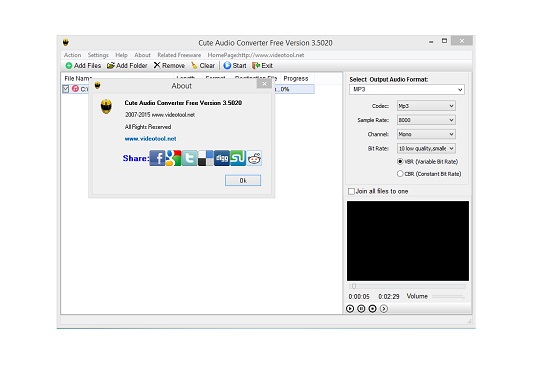Start the conversion with the Start button

235,66
